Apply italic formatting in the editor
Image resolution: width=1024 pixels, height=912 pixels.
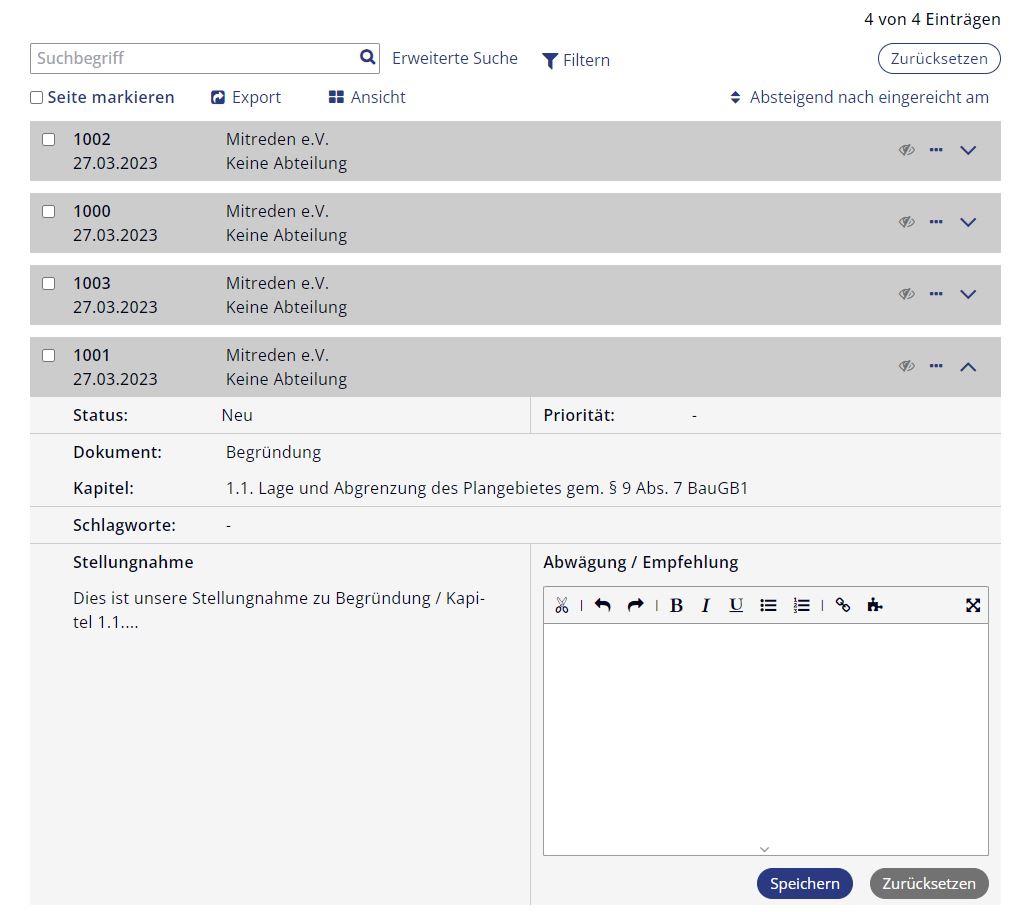705,605
